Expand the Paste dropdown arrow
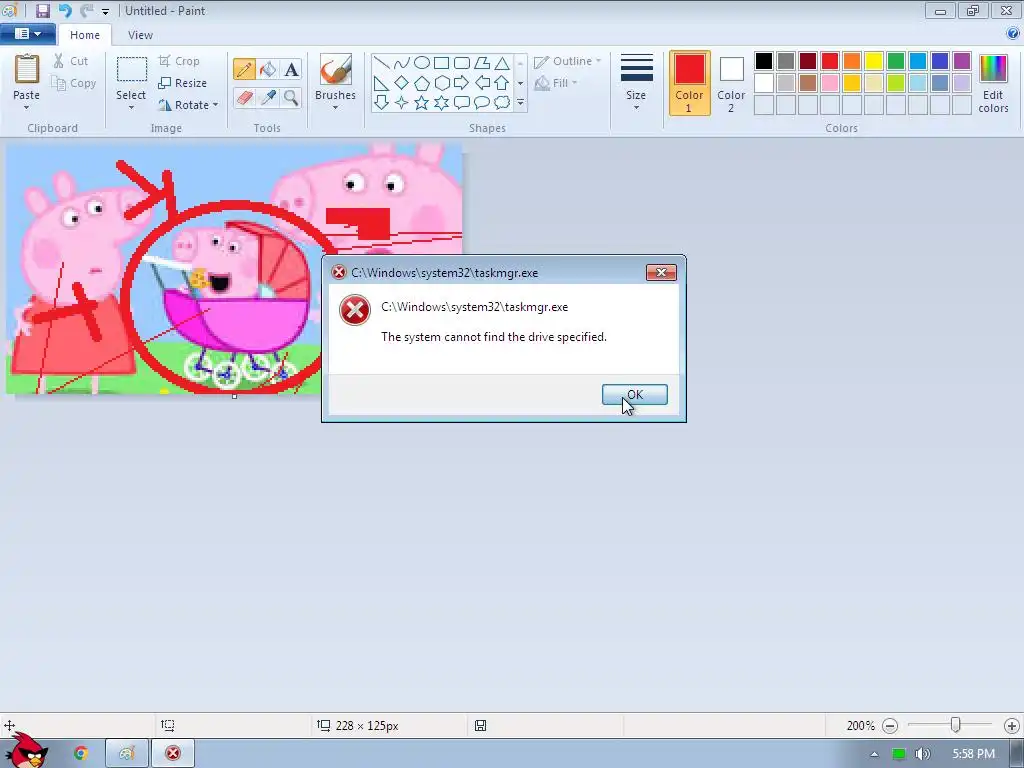This screenshot has height=768, width=1024. pos(27,108)
